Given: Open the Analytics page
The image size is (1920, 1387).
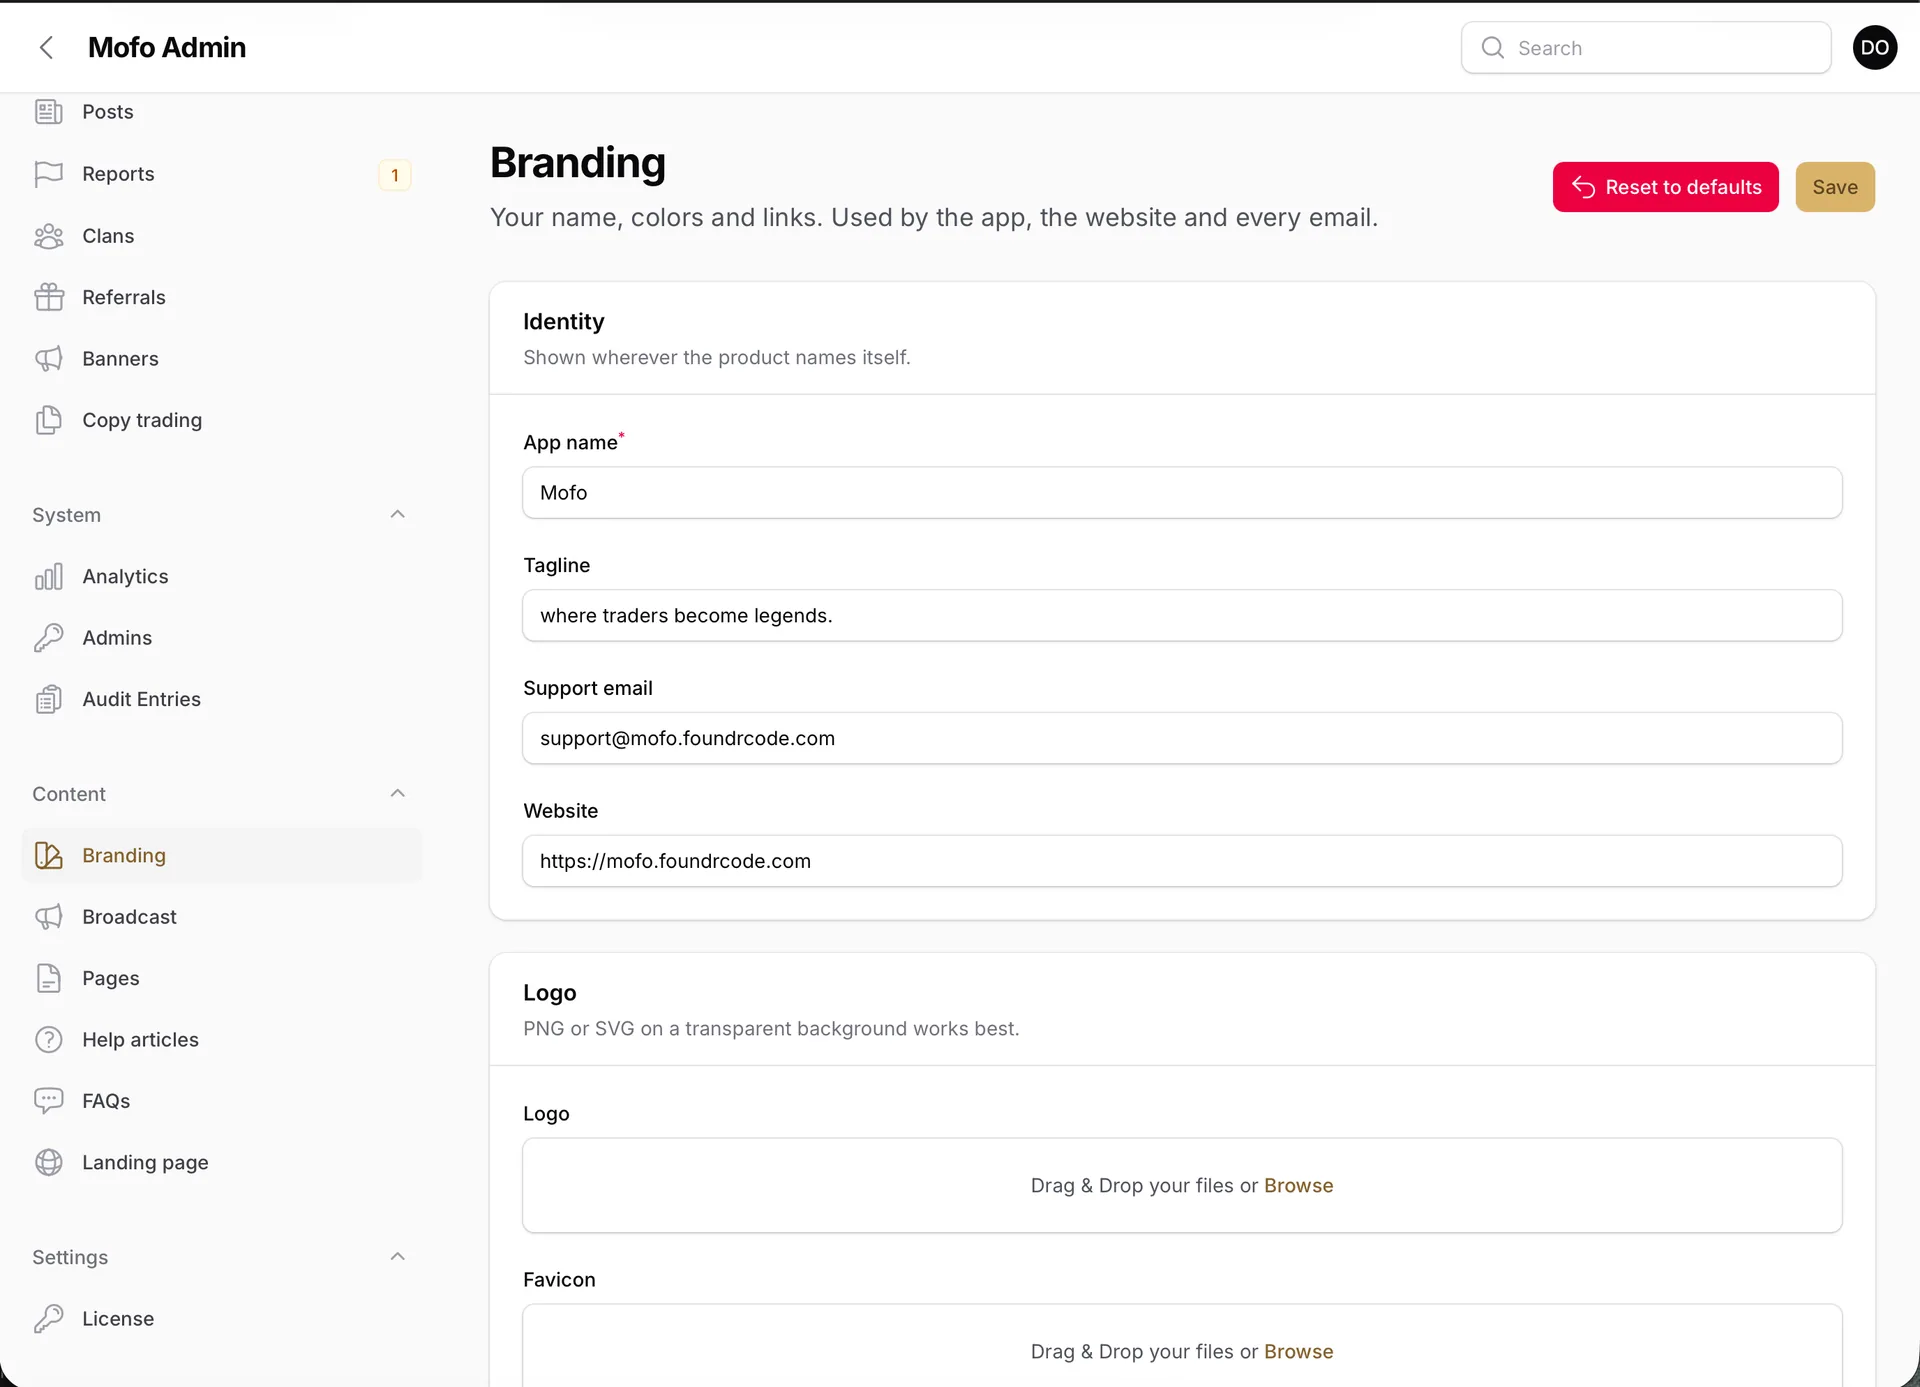Looking at the screenshot, I should 220,576.
